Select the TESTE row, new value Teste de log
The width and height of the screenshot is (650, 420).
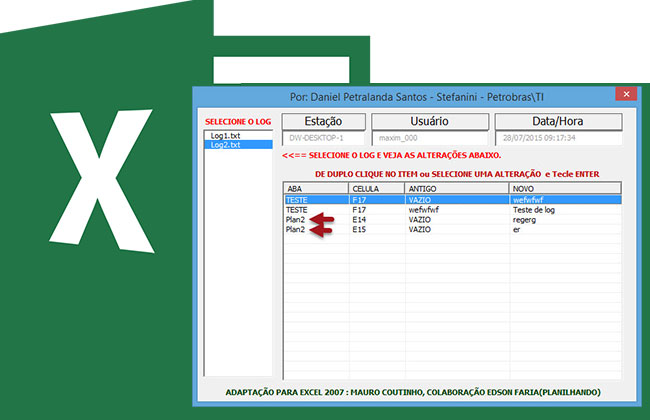click(x=453, y=210)
